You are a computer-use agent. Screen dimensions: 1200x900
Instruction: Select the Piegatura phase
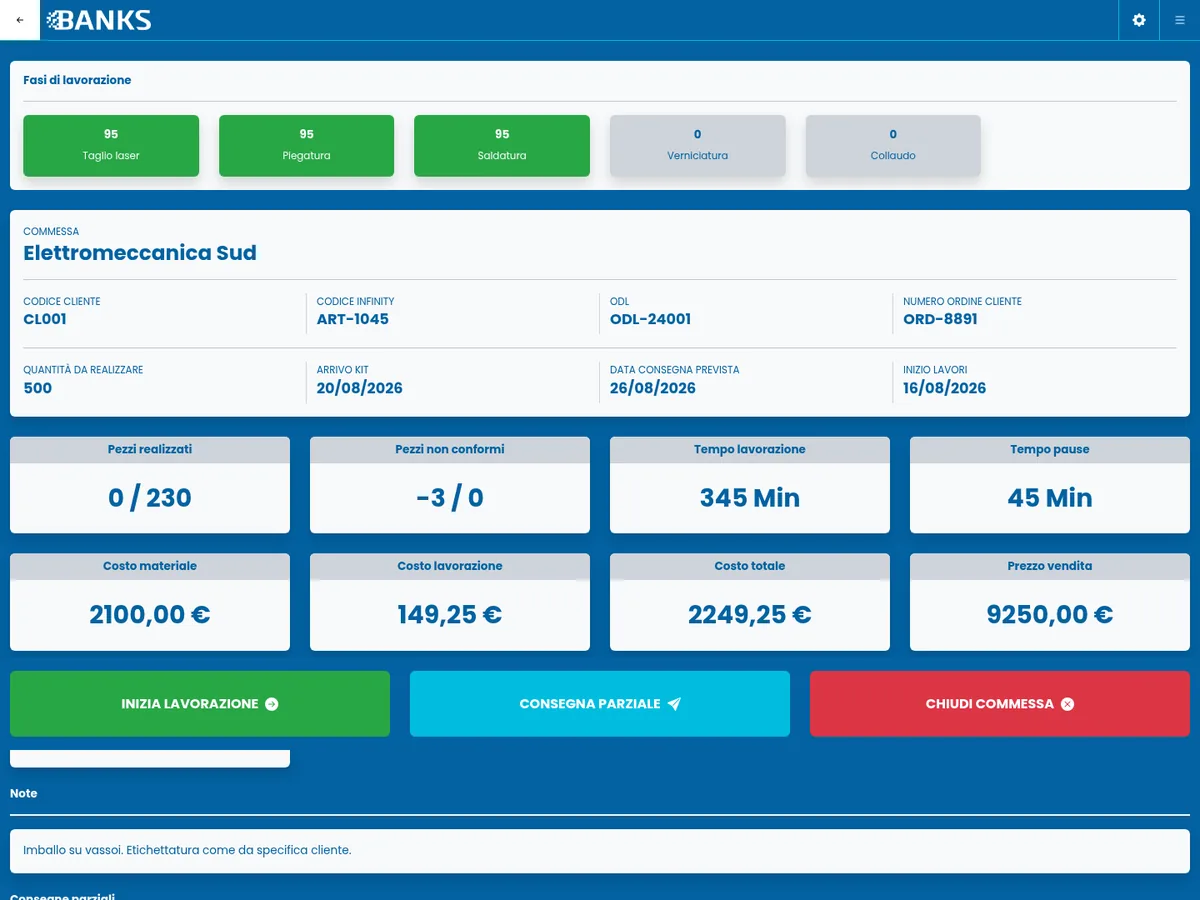coord(306,146)
